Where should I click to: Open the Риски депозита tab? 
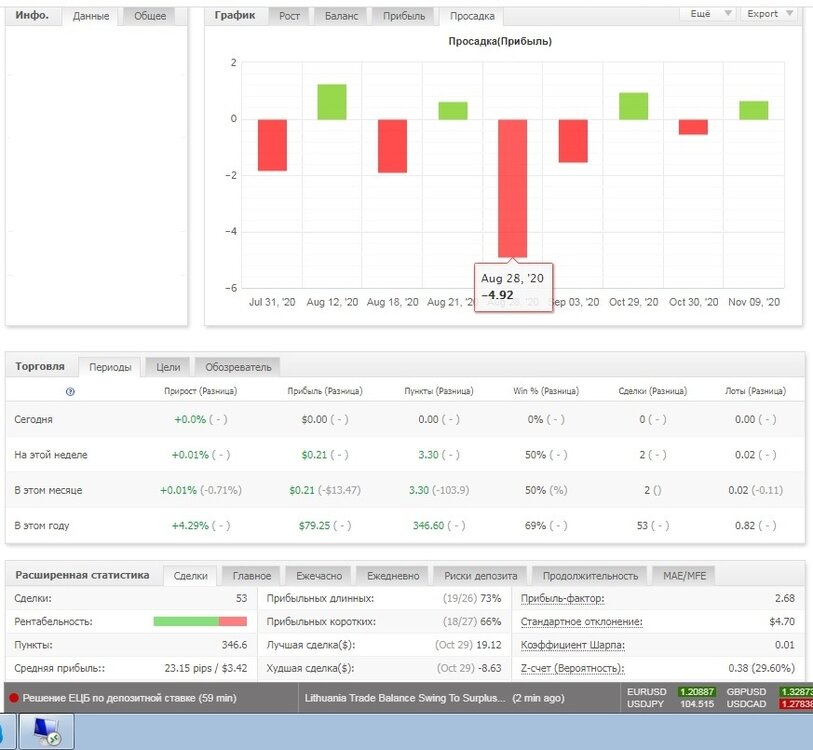[481, 576]
